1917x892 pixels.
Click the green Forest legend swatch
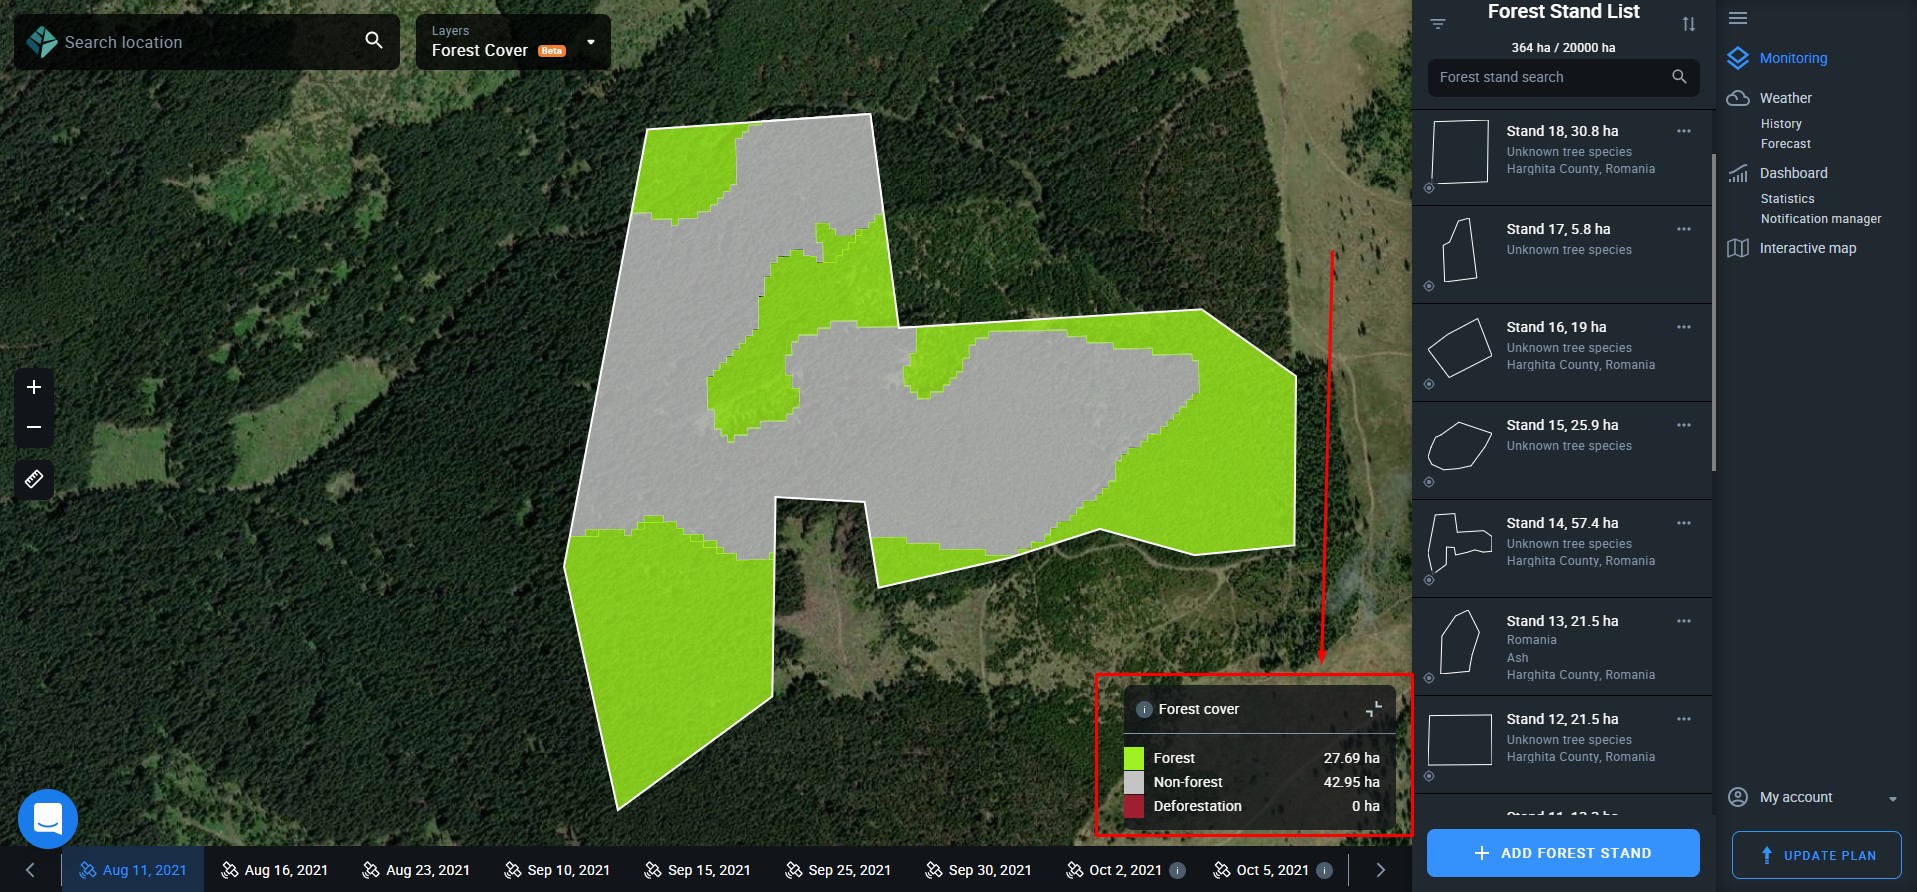click(1134, 758)
